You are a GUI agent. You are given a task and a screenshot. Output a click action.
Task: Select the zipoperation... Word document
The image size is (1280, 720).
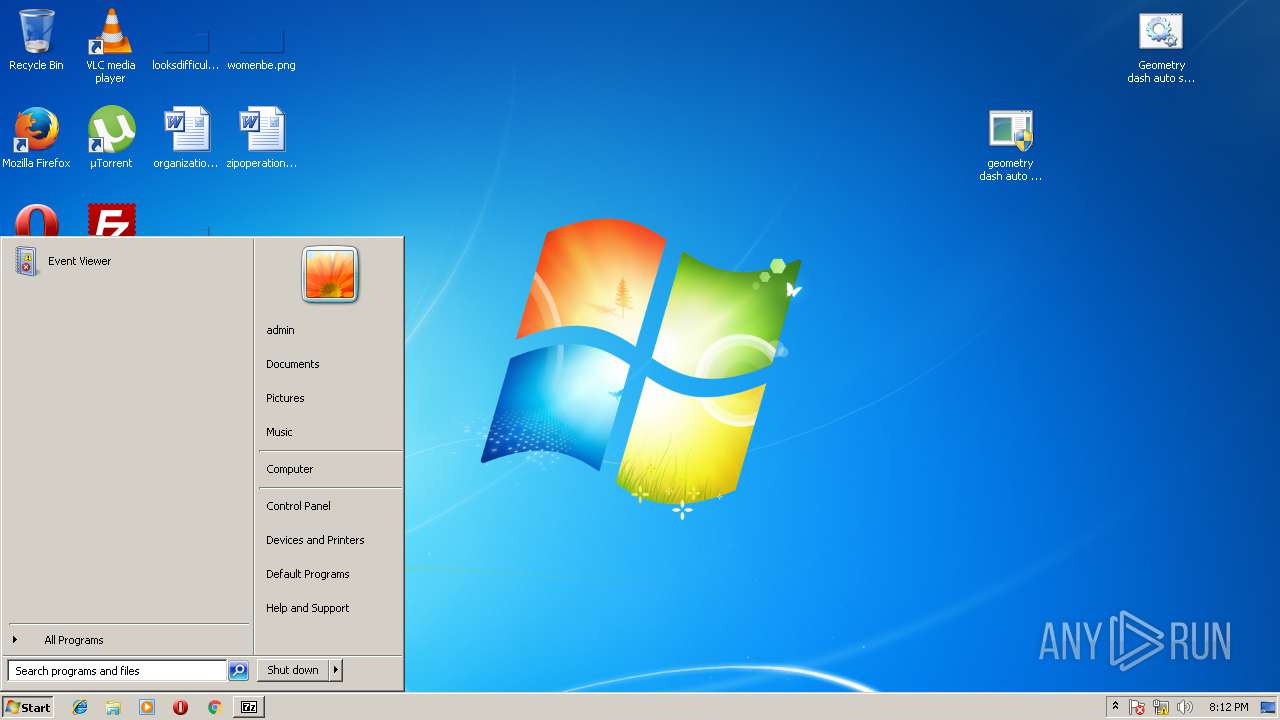click(x=261, y=138)
